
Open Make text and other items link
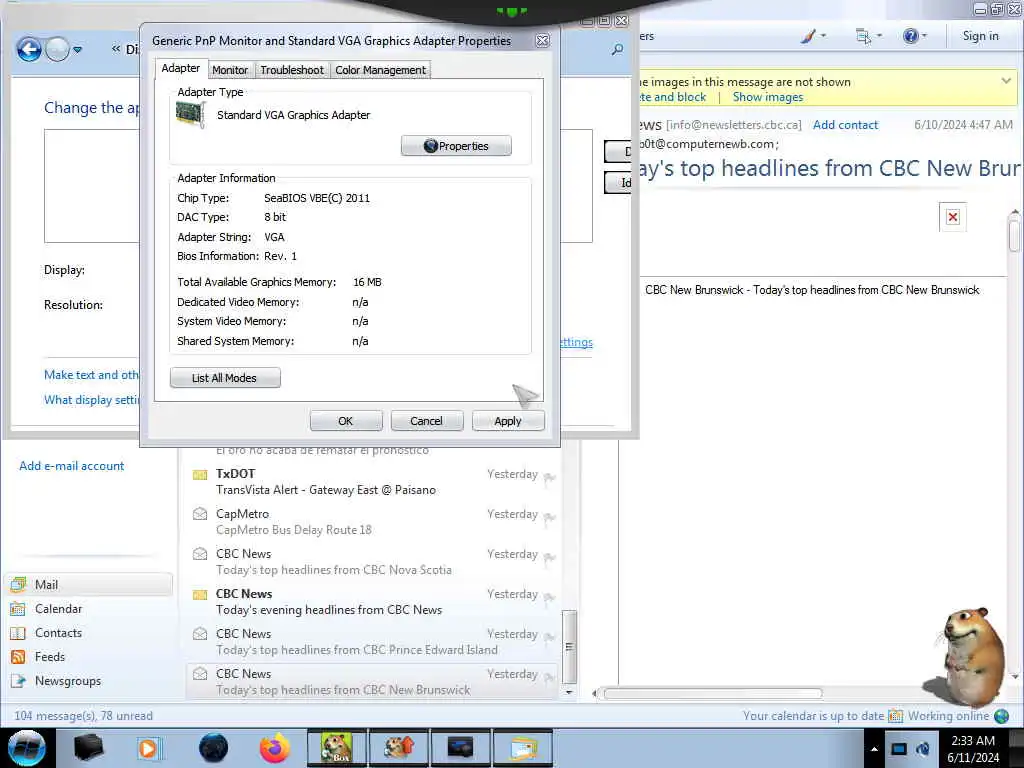click(x=91, y=375)
